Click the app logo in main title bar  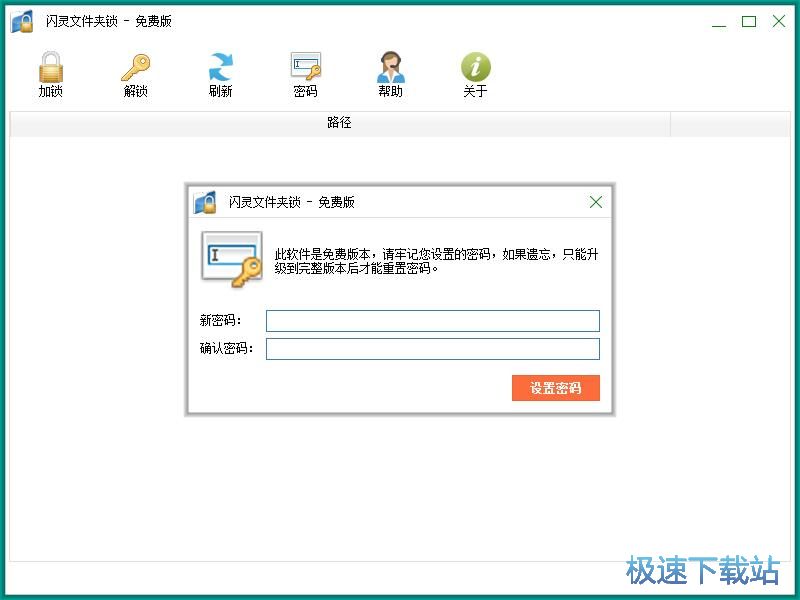click(x=22, y=21)
